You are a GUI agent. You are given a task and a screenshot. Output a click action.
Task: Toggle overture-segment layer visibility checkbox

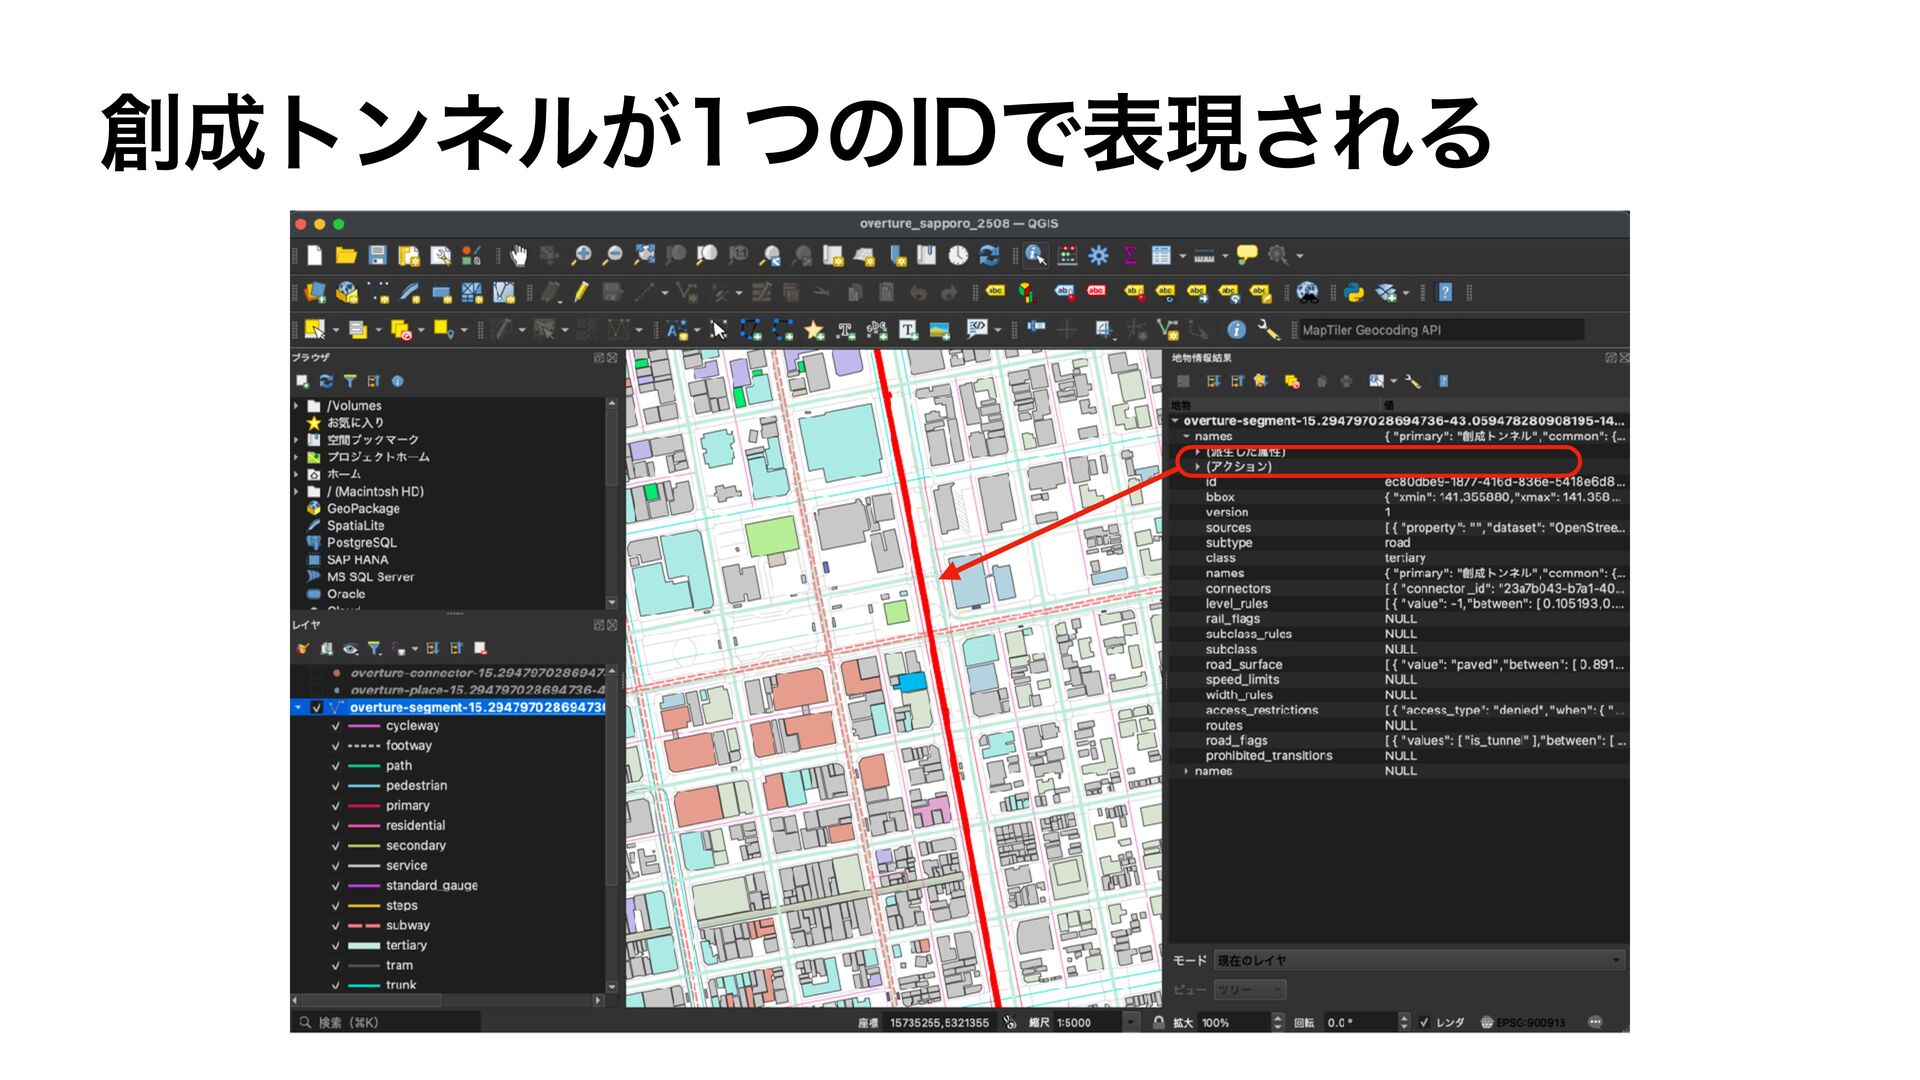317,708
